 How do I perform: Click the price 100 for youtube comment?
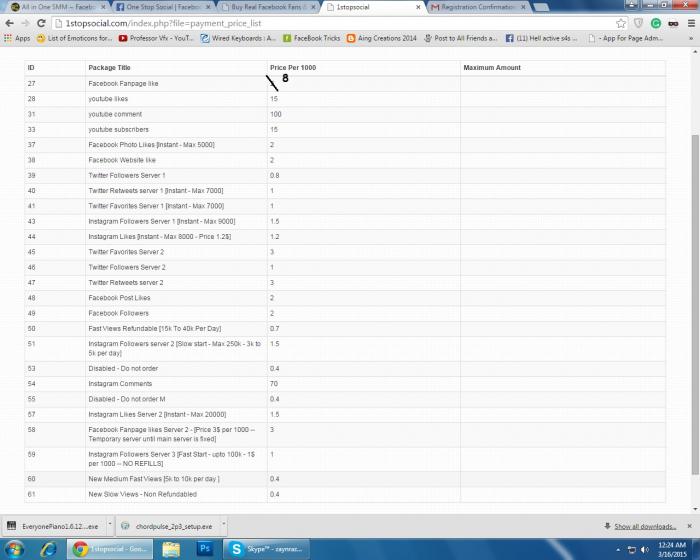pyautogui.click(x=275, y=114)
